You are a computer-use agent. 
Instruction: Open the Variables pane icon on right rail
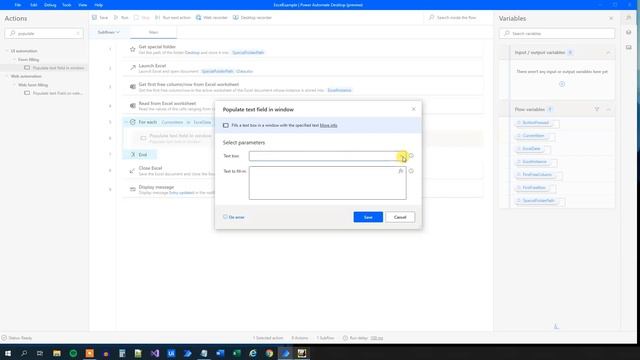pyautogui.click(x=629, y=18)
